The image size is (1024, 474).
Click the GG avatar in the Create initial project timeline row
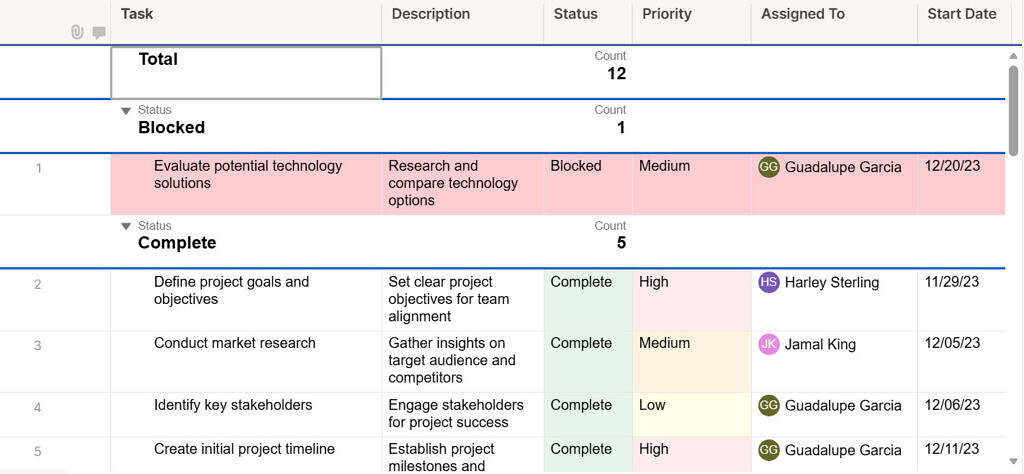pos(768,449)
